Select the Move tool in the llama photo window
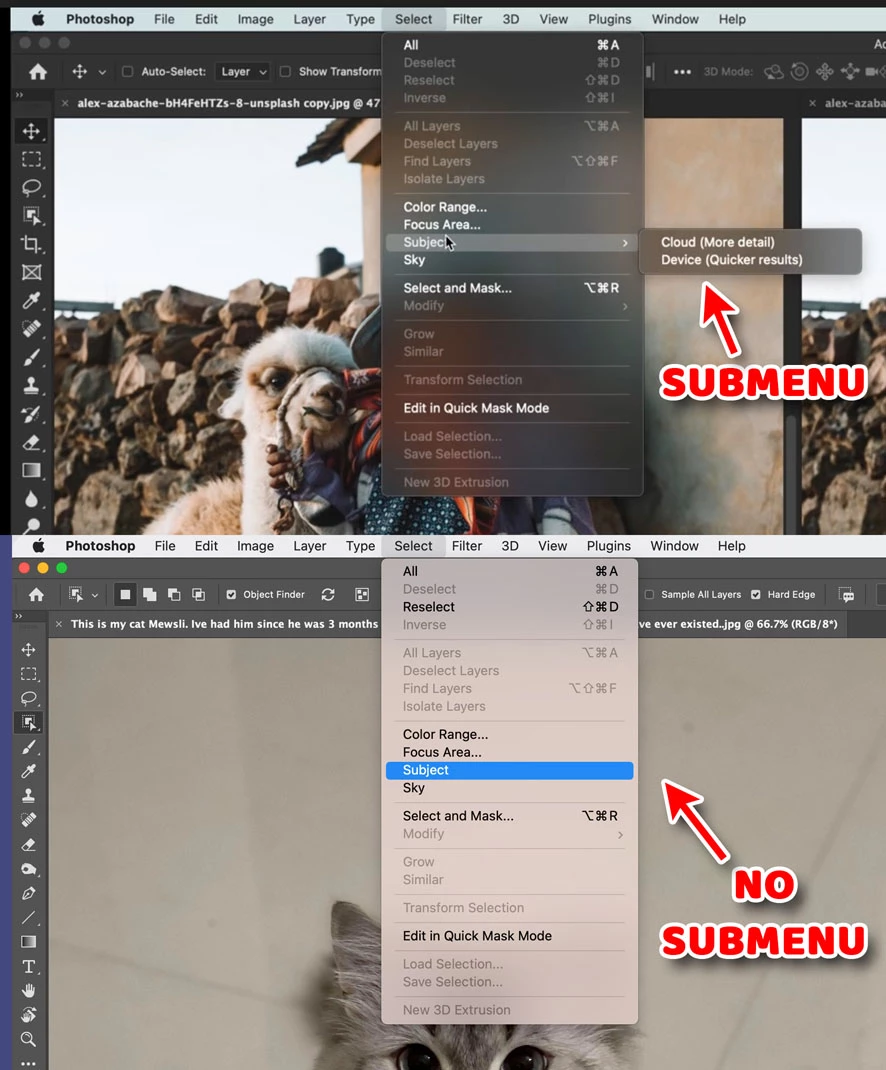This screenshot has width=886, height=1070. pyautogui.click(x=31, y=130)
